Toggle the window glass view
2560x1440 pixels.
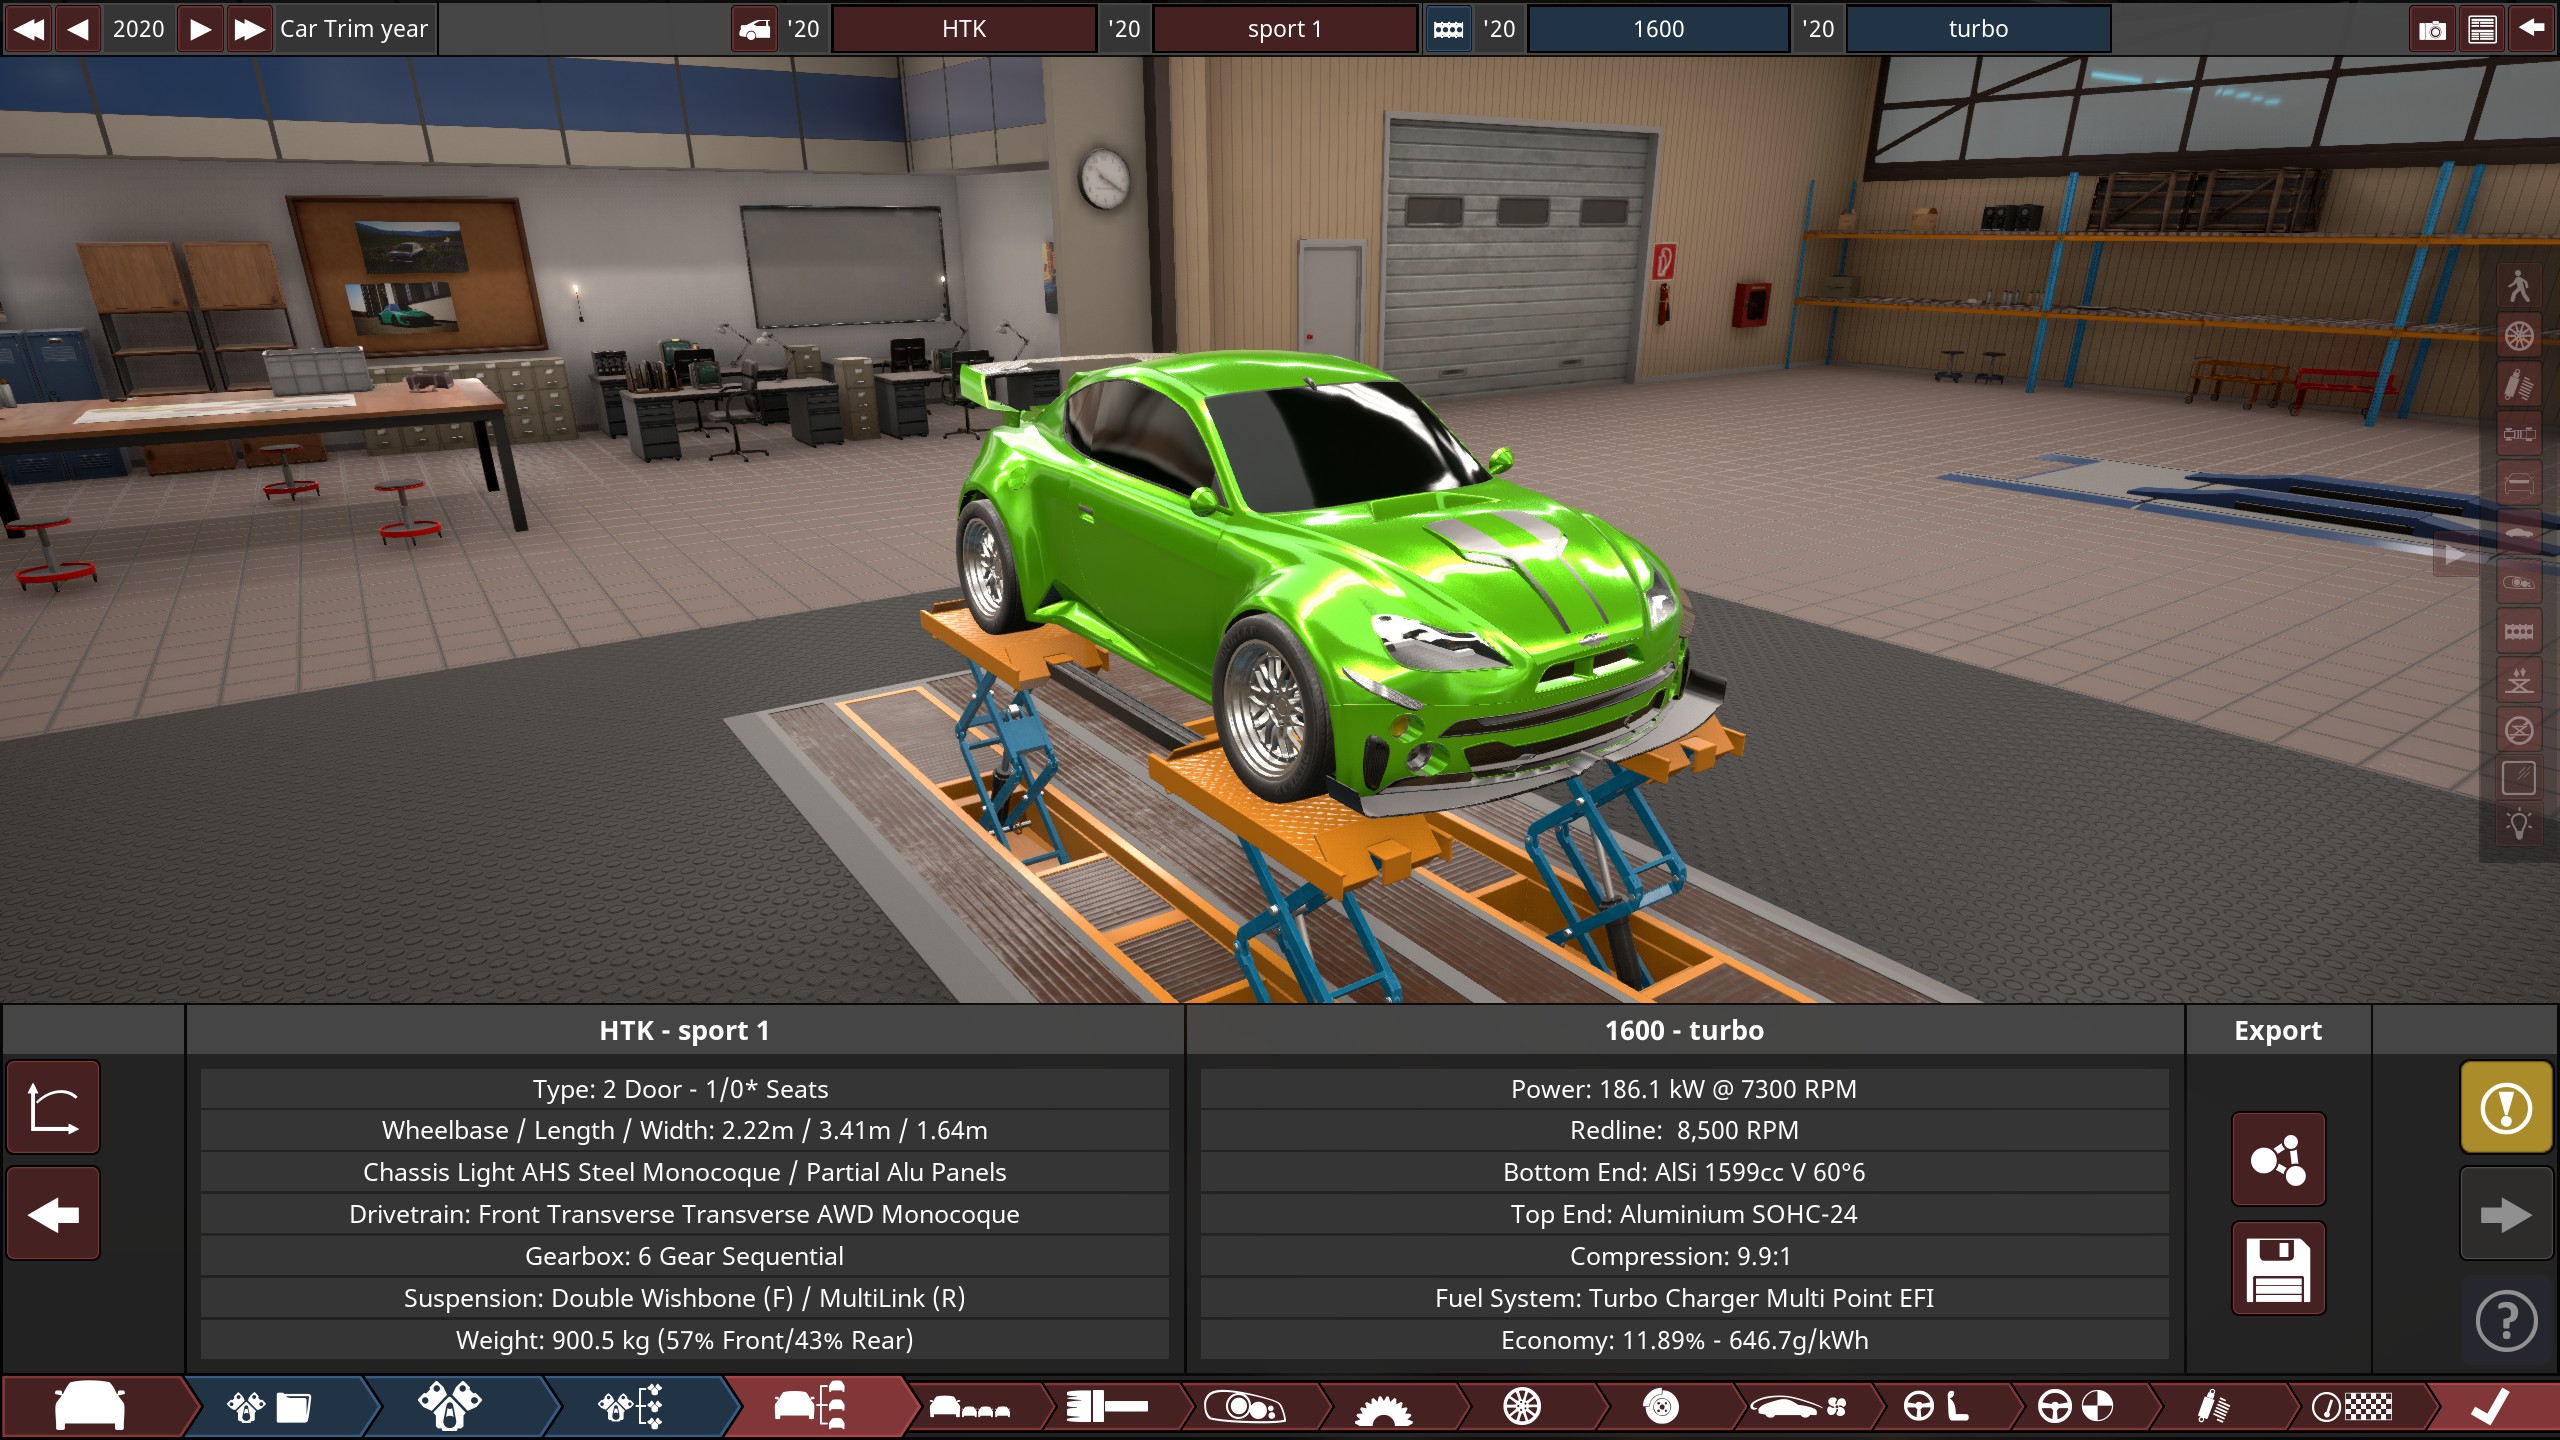(x=2519, y=778)
